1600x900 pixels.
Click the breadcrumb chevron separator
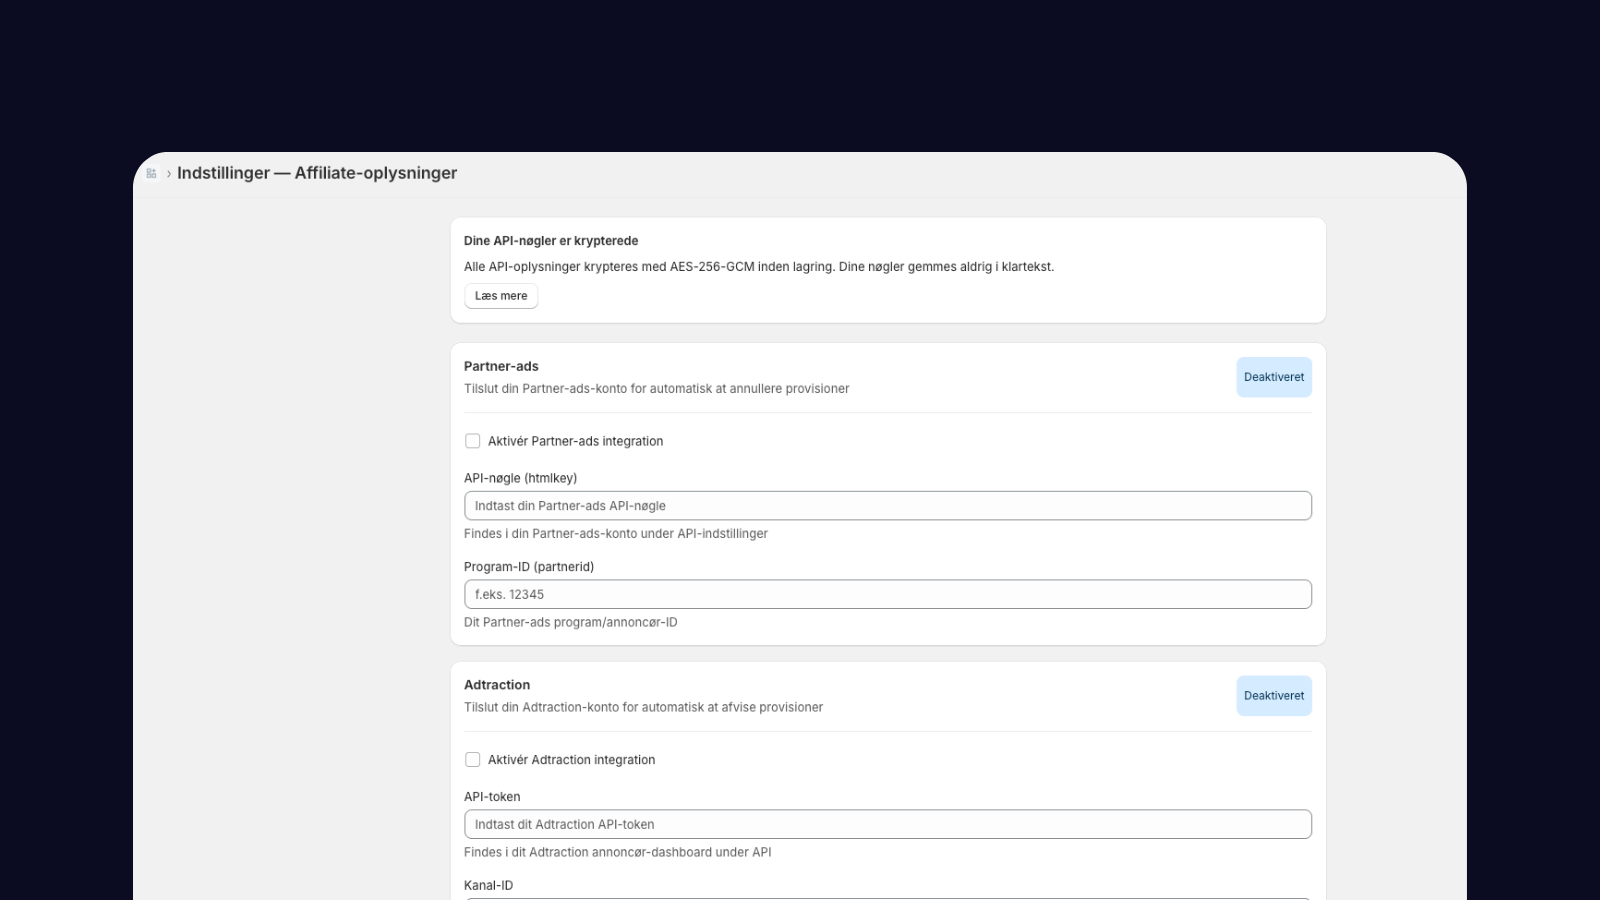(x=169, y=173)
